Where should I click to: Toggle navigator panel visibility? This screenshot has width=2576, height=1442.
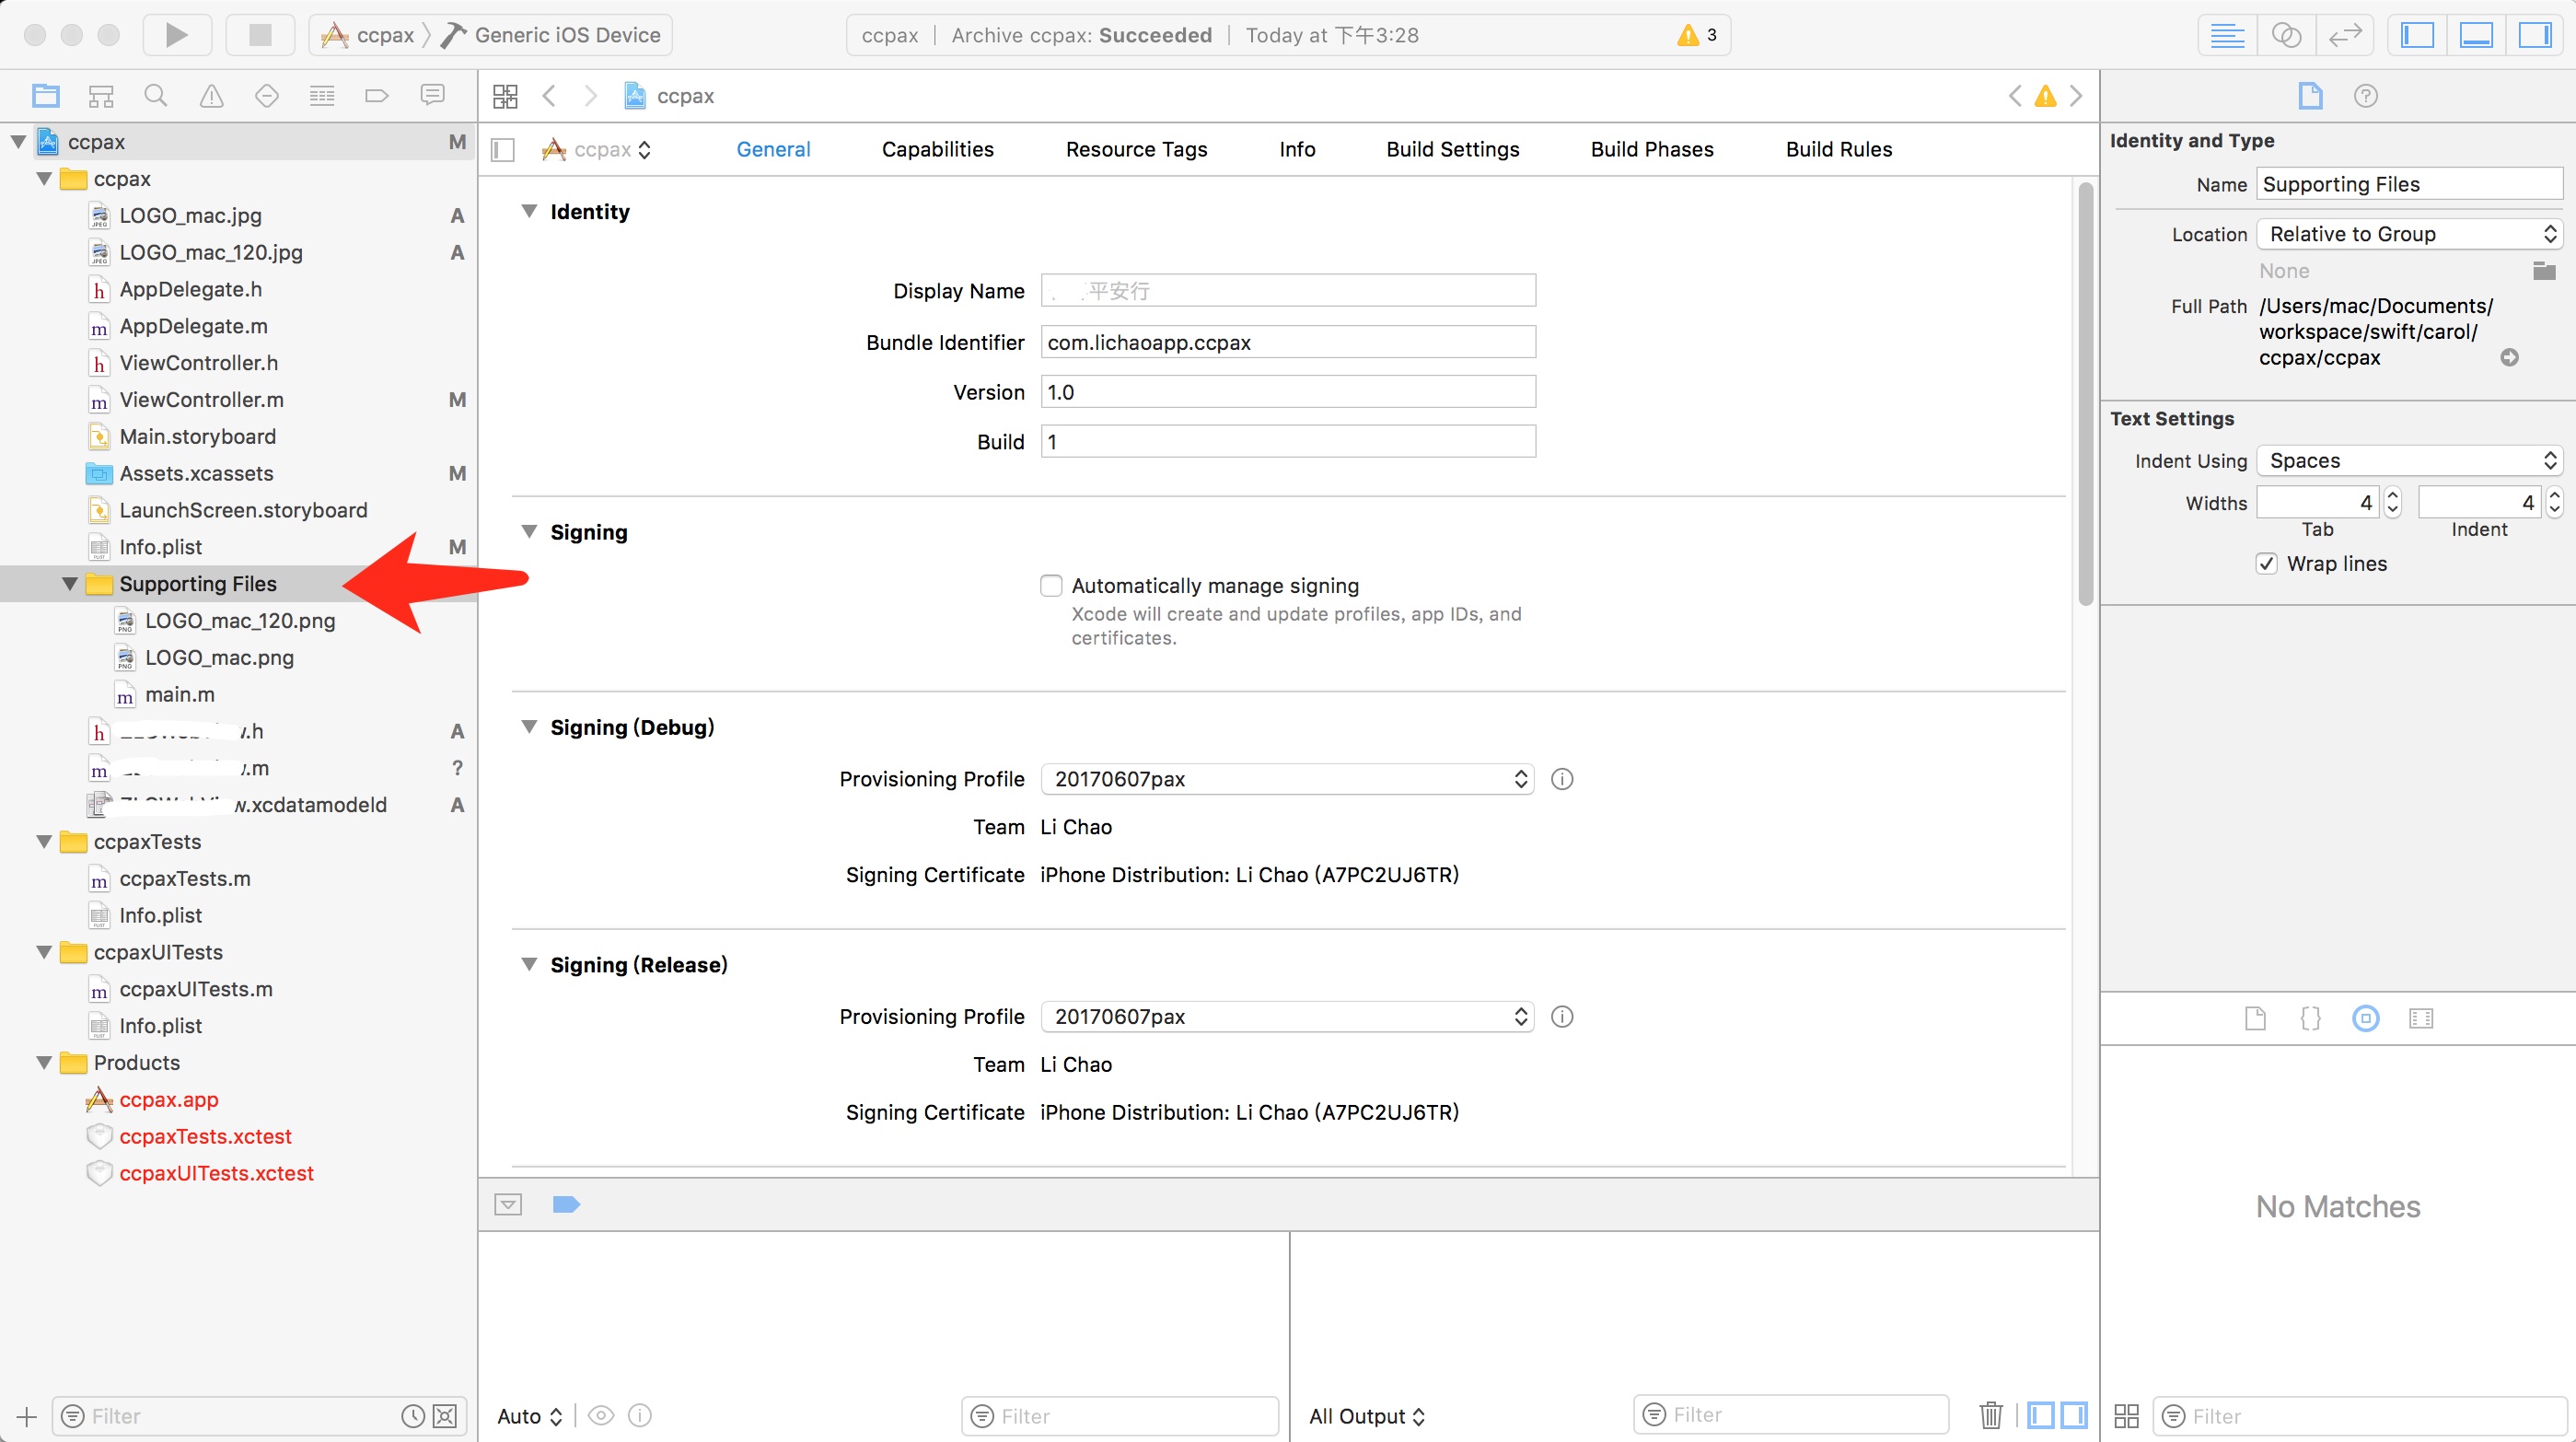coord(2417,35)
